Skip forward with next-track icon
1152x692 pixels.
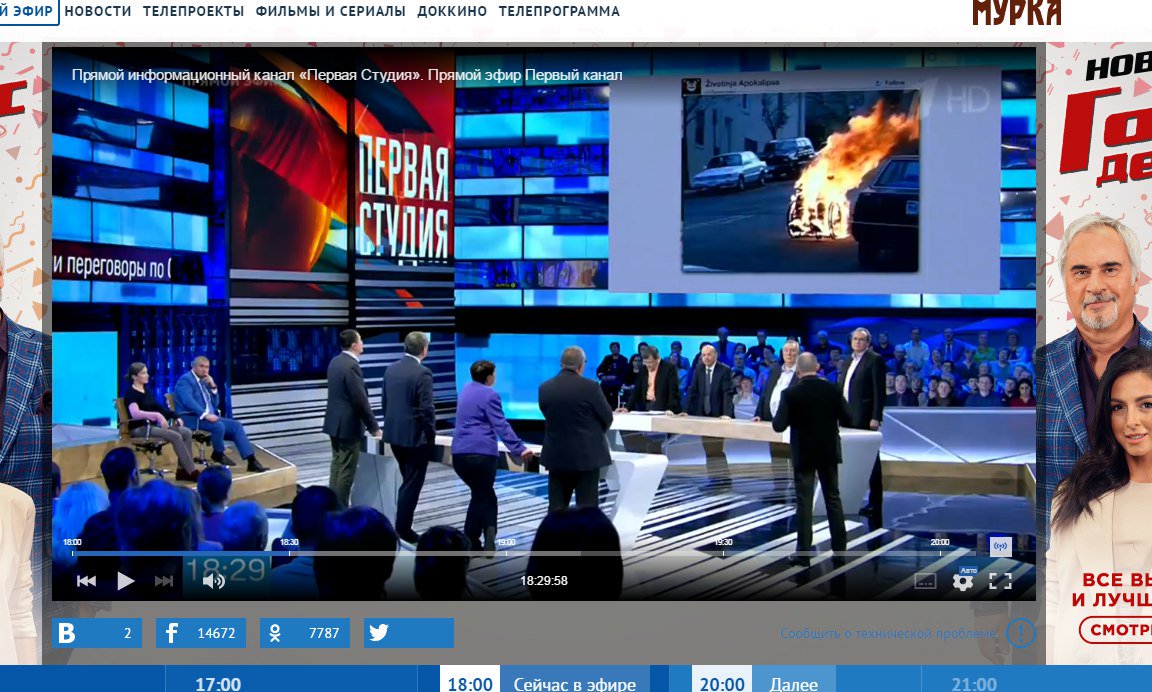click(x=164, y=581)
